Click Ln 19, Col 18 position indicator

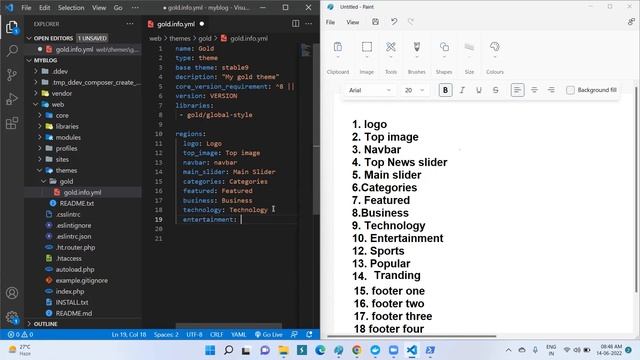129,335
